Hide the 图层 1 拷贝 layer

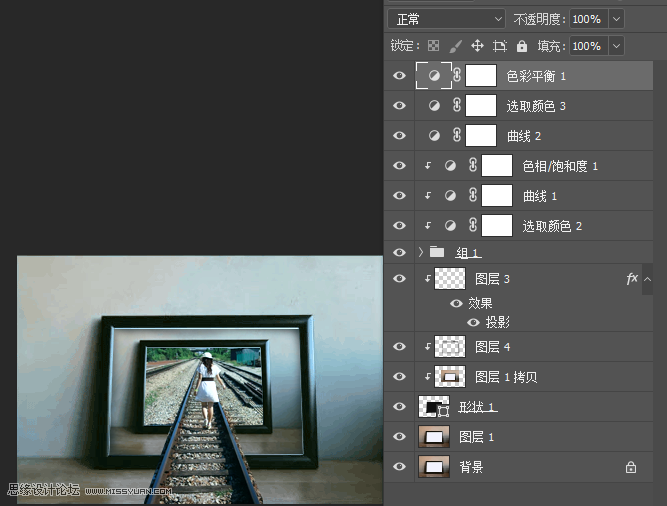(399, 376)
